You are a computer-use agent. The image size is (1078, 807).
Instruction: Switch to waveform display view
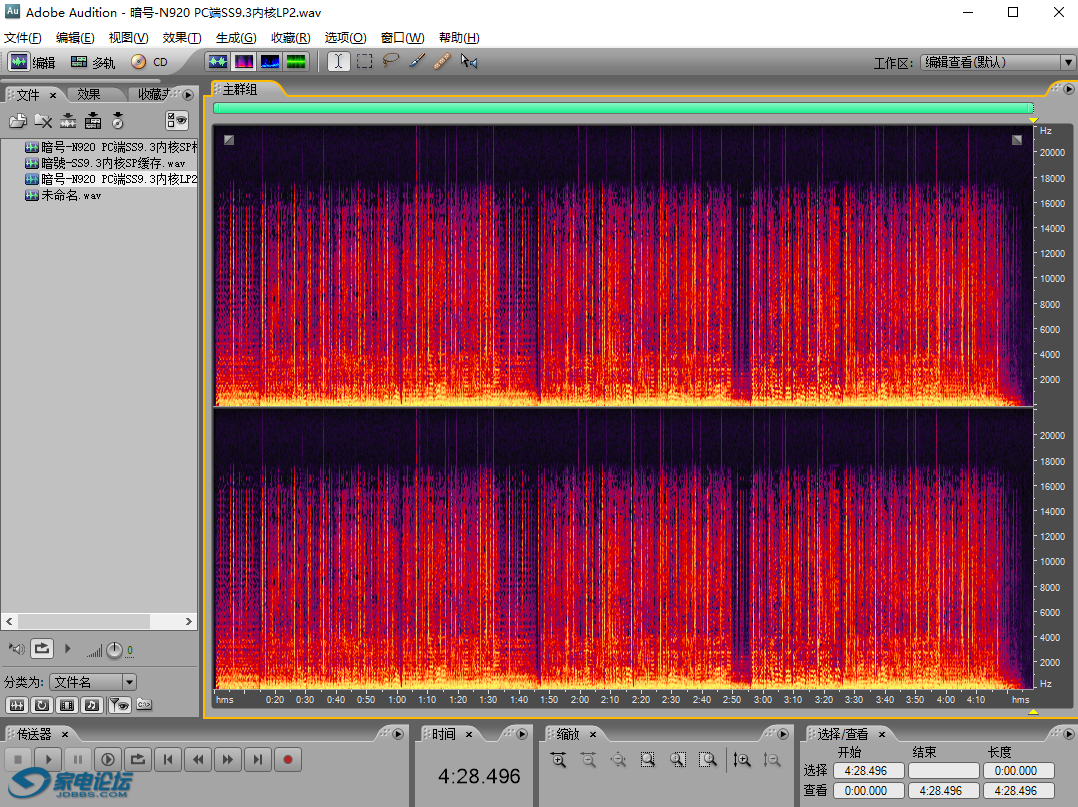(218, 61)
